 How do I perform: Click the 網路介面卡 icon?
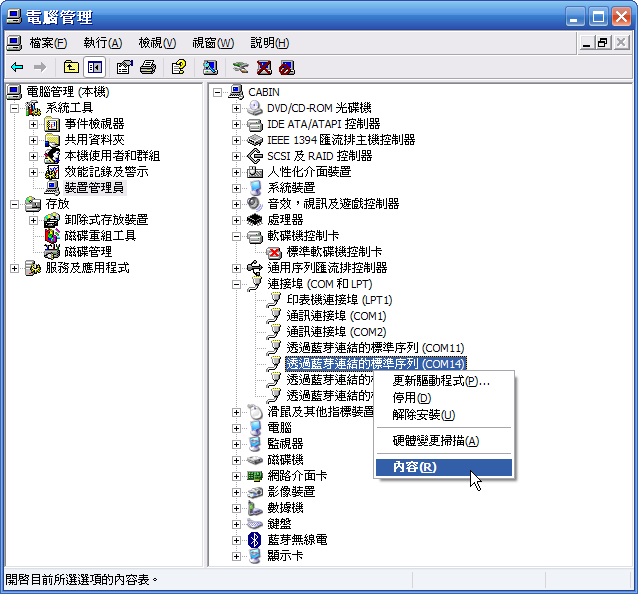click(255, 476)
